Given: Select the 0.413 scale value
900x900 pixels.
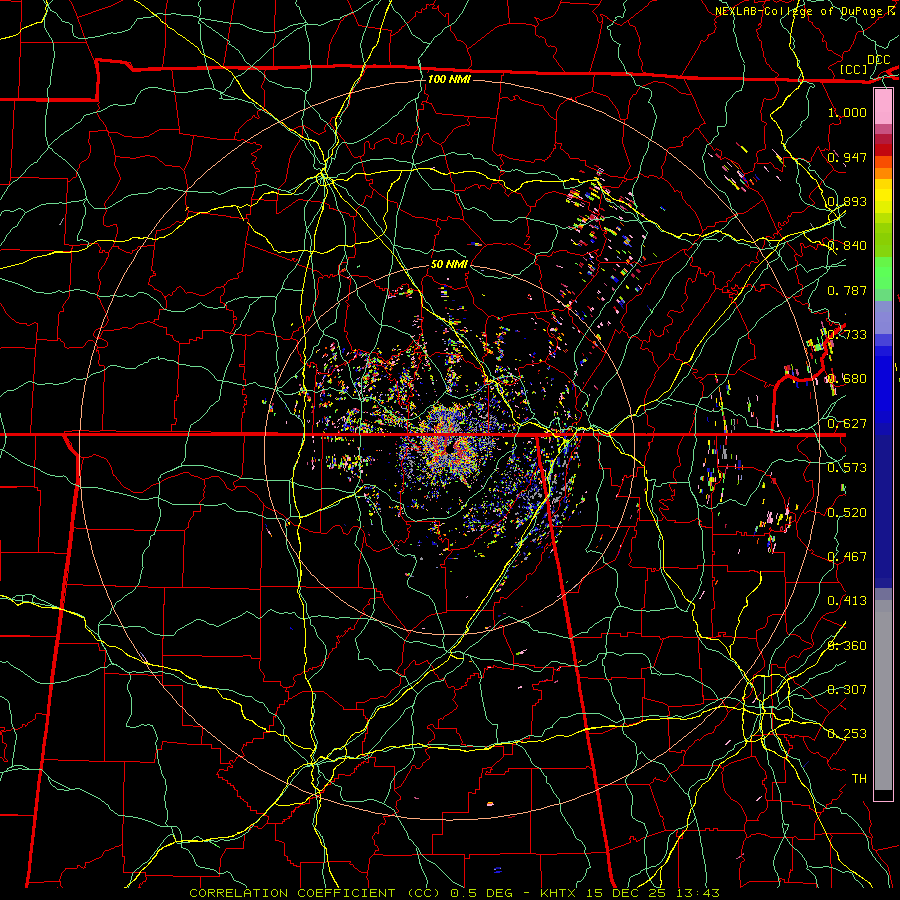Looking at the screenshot, I should point(847,601).
